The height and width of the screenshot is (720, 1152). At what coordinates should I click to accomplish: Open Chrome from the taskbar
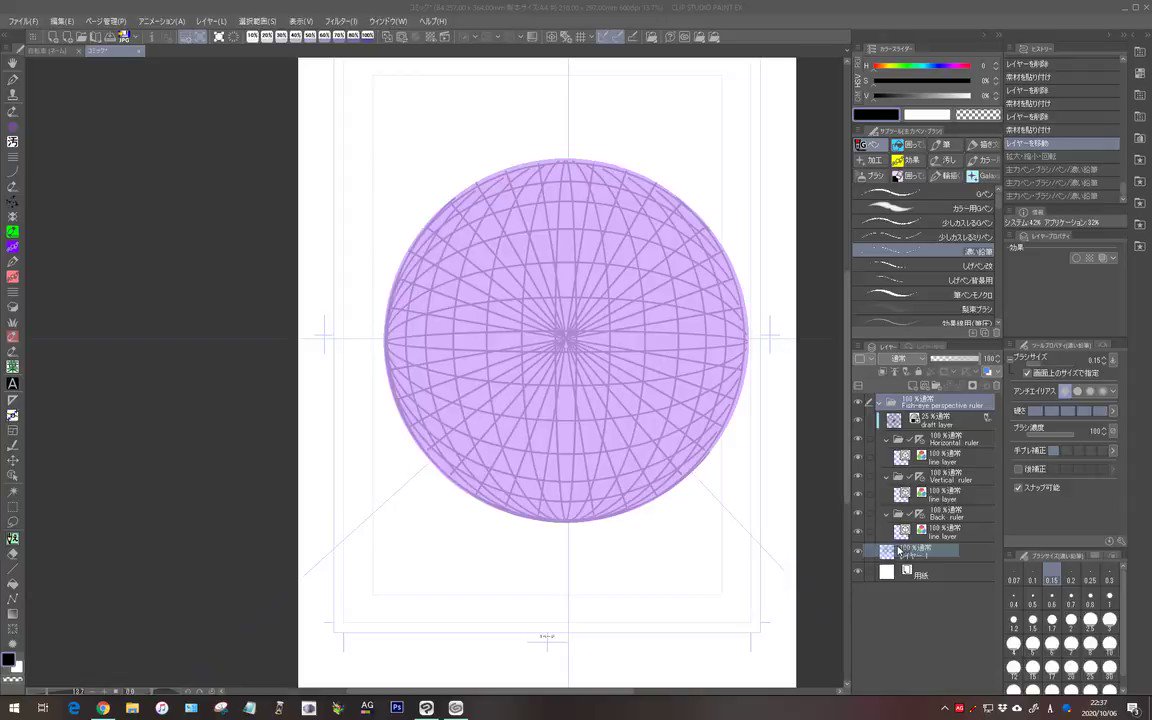[x=103, y=708]
